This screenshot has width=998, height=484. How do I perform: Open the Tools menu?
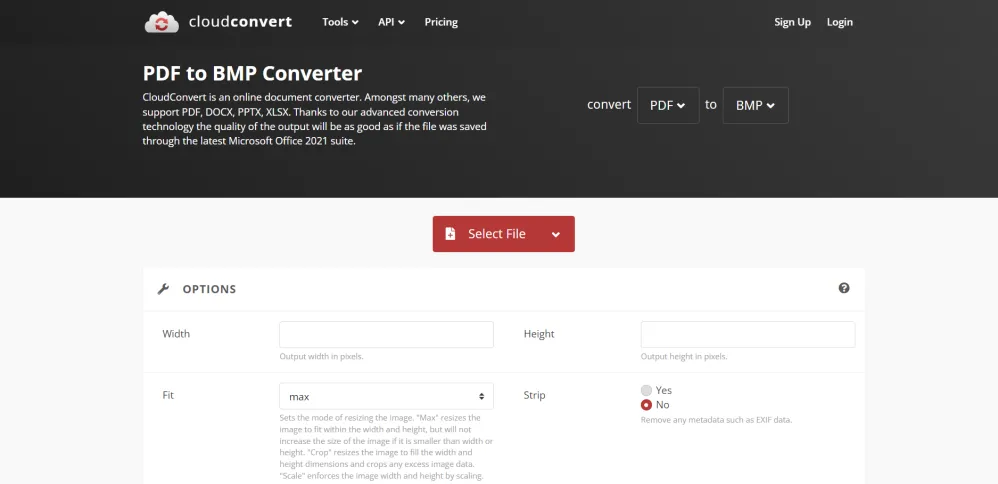click(x=341, y=22)
